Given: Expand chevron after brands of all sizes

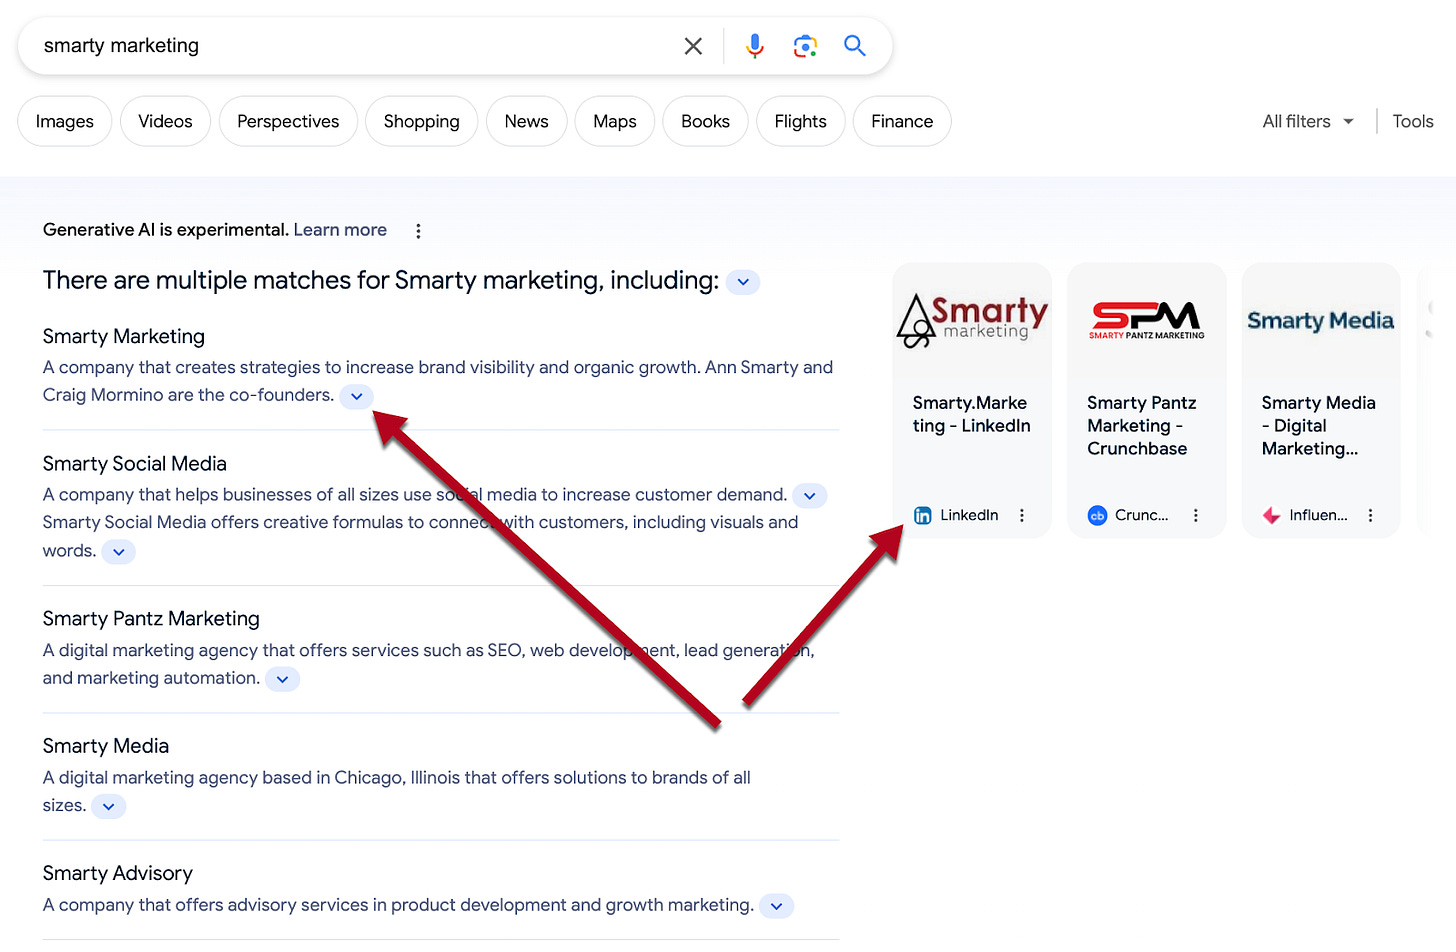Looking at the screenshot, I should pos(108,807).
